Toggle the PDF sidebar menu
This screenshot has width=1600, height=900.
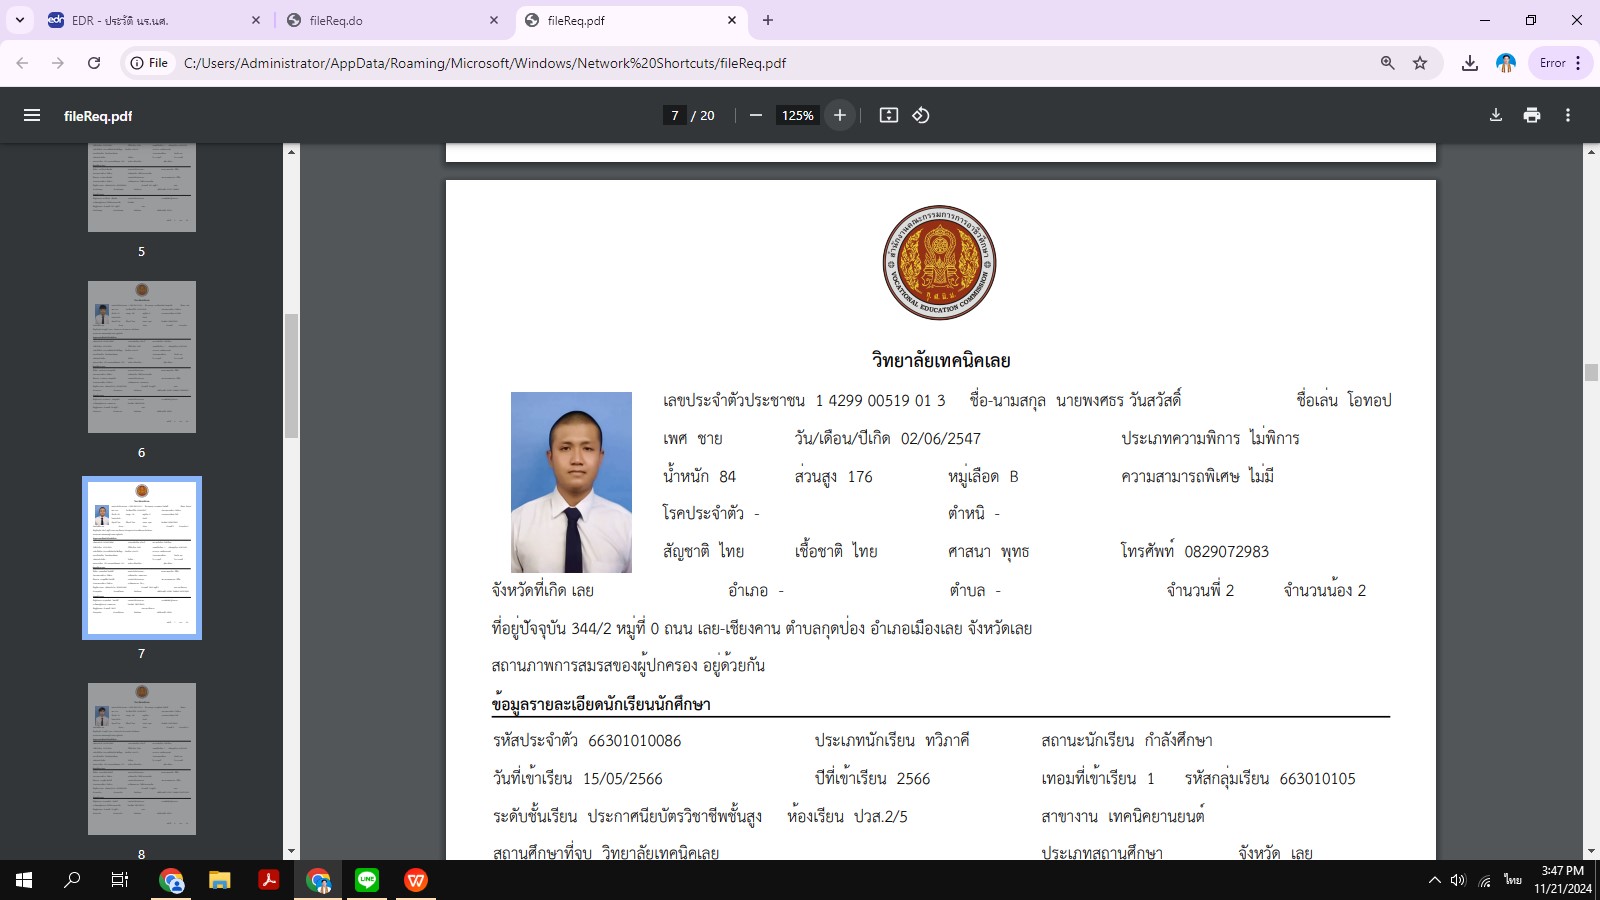click(32, 115)
